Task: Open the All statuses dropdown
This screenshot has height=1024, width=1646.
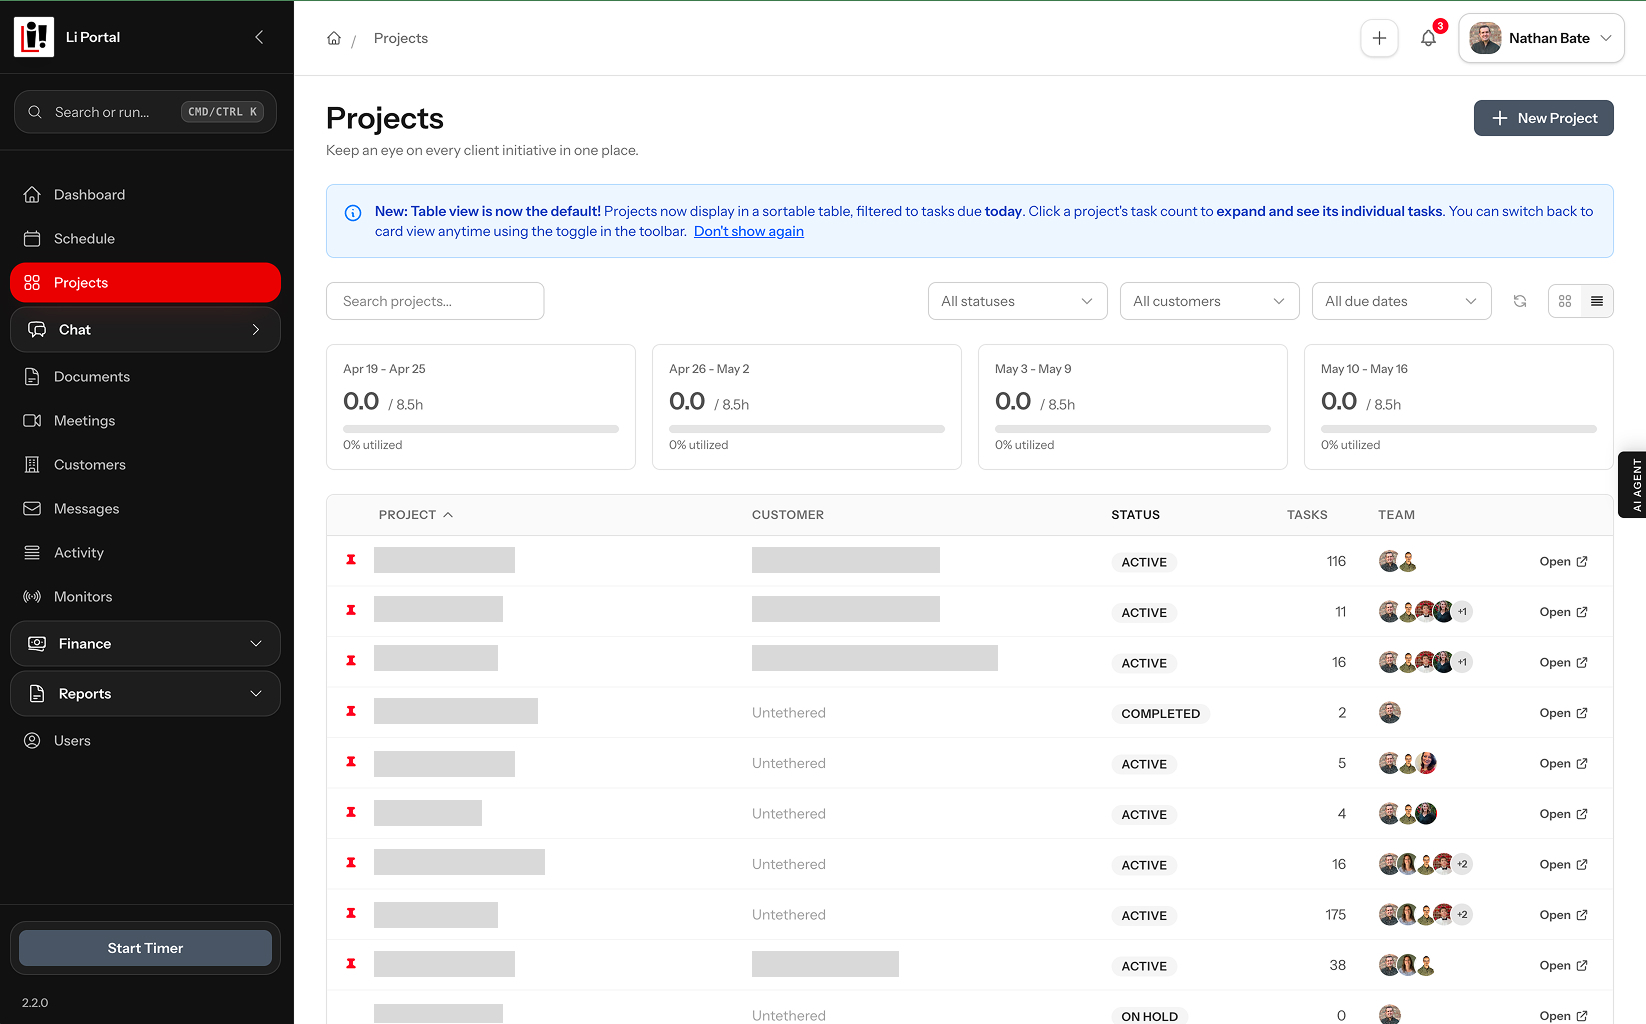Action: click(x=1017, y=301)
